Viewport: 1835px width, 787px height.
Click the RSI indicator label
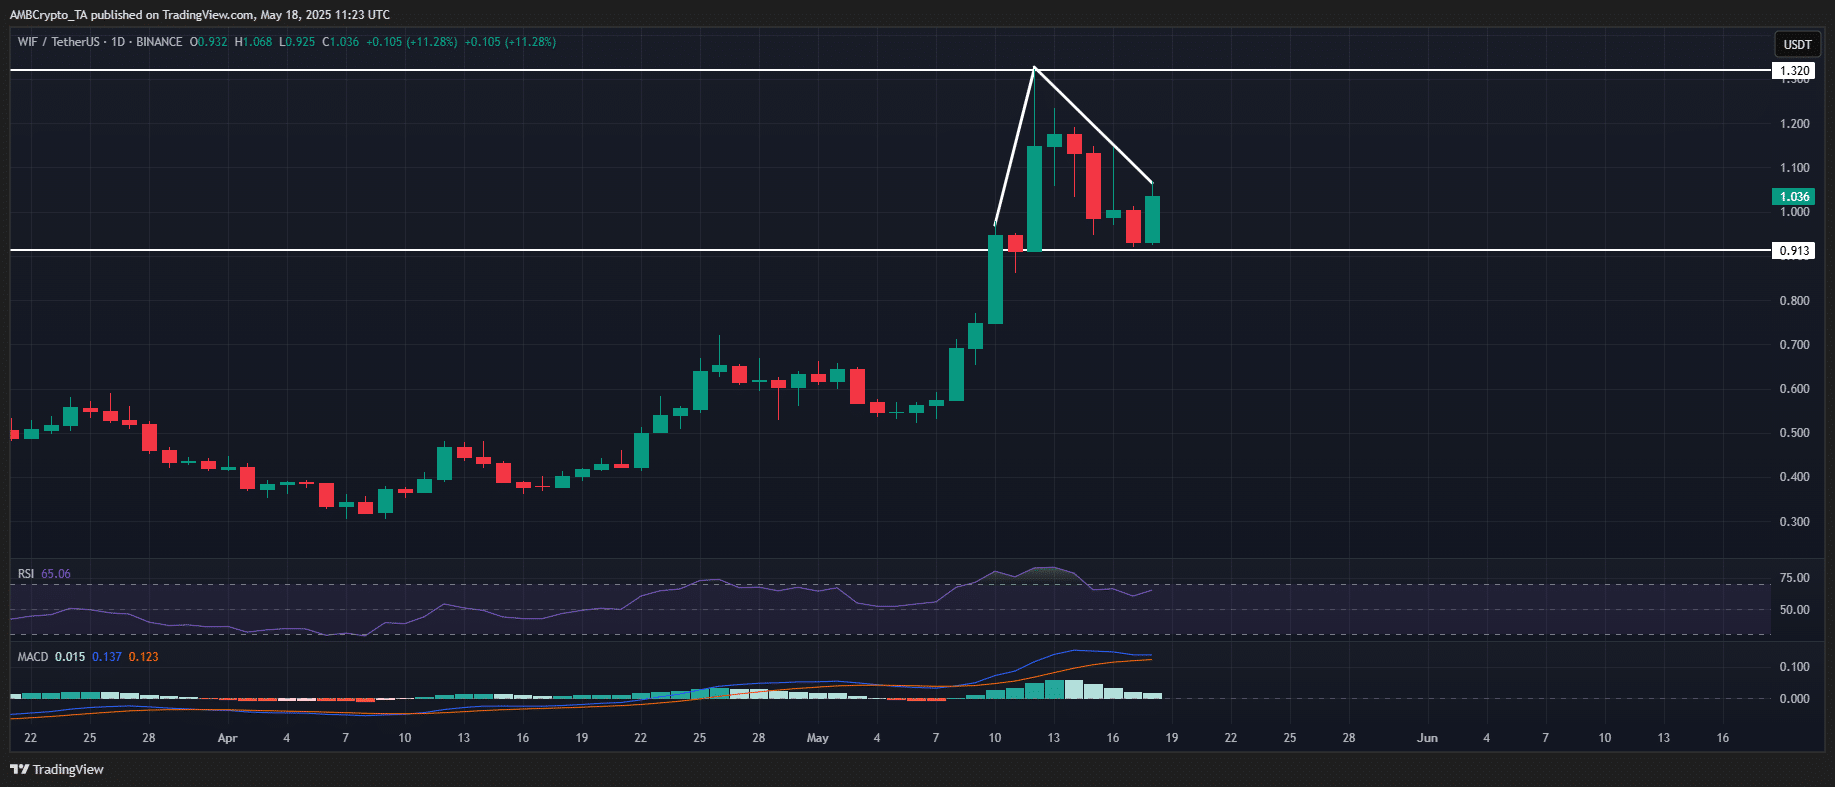tap(26, 574)
